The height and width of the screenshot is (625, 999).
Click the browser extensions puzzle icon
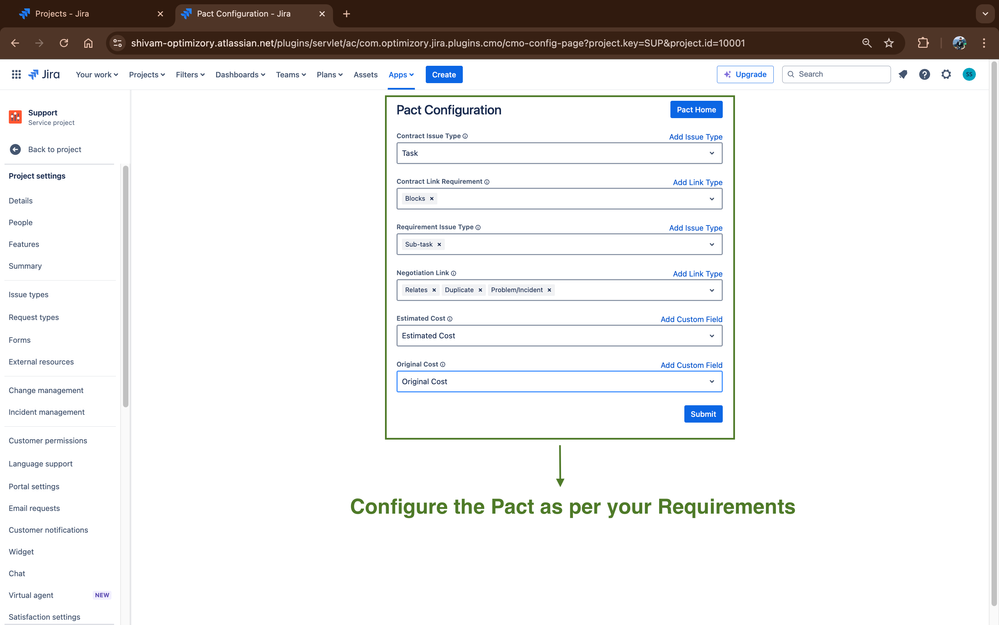(923, 43)
